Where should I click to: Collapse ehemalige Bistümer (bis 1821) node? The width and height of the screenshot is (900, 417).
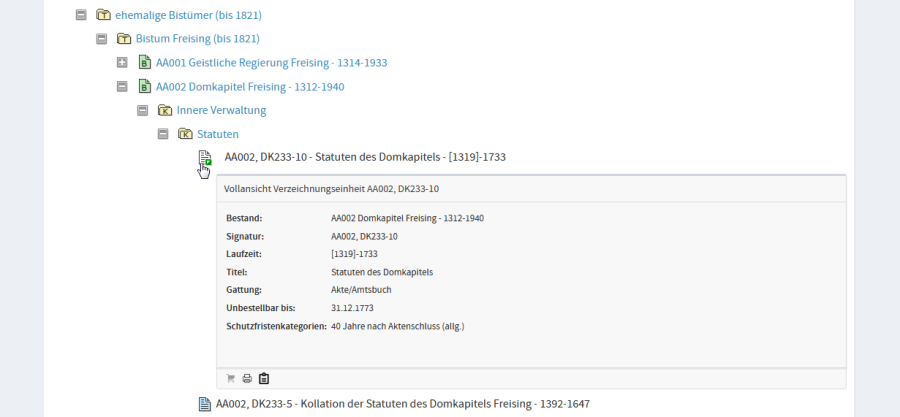81,15
